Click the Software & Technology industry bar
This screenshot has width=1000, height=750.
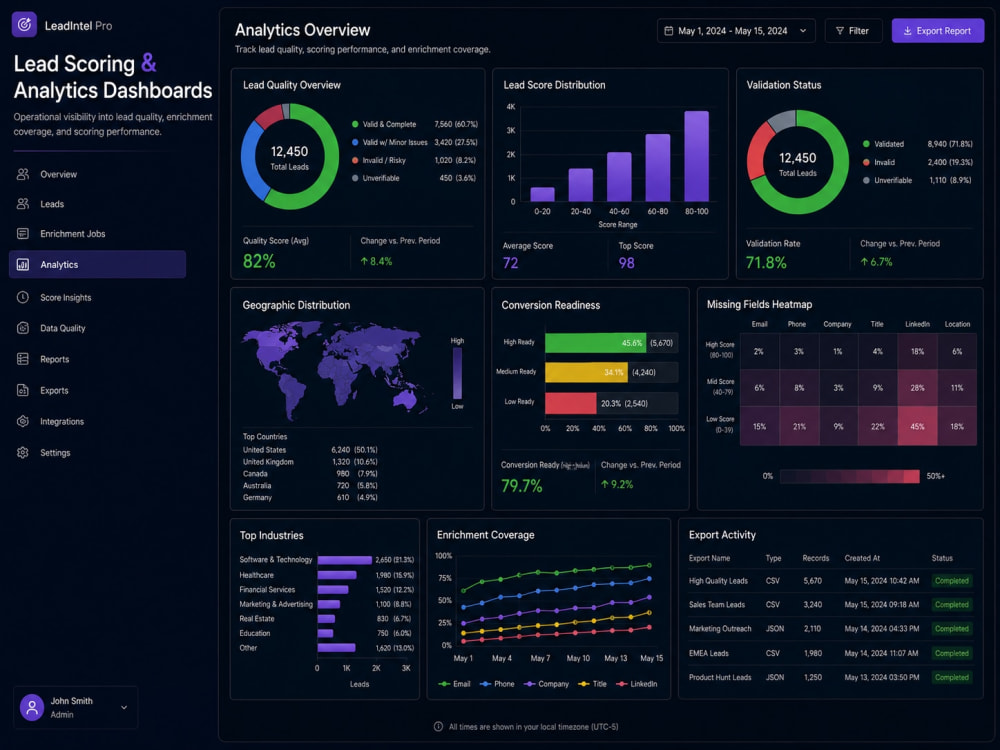[344, 560]
